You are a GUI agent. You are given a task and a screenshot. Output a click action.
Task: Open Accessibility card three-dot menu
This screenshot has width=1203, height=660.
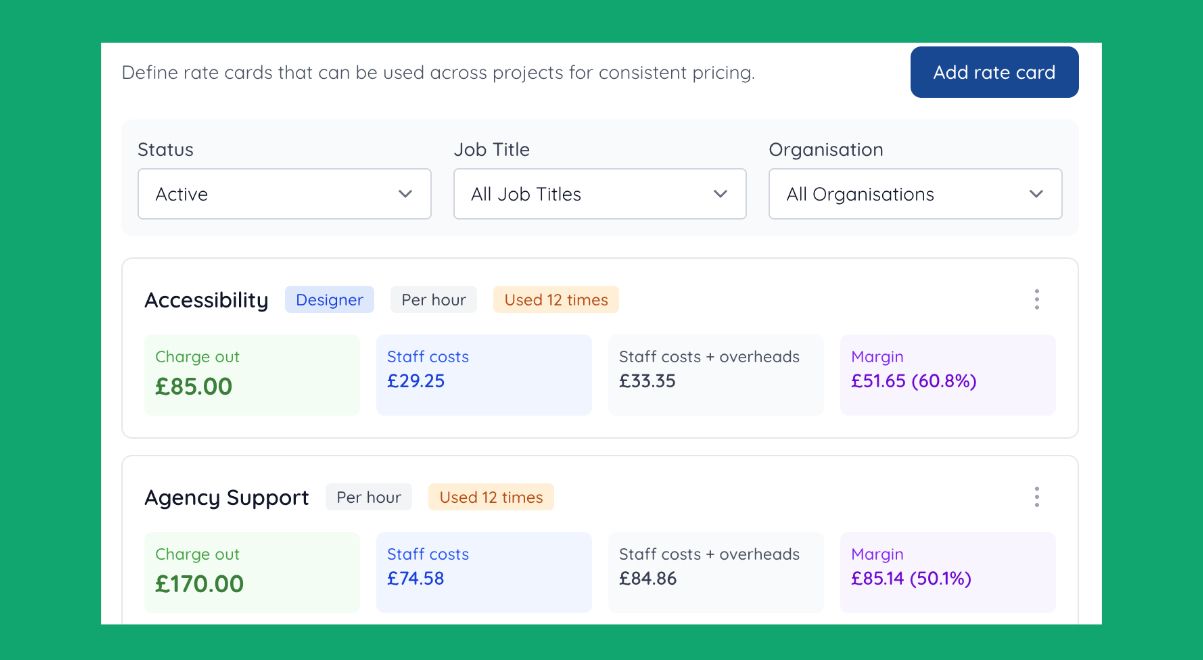[1036, 299]
